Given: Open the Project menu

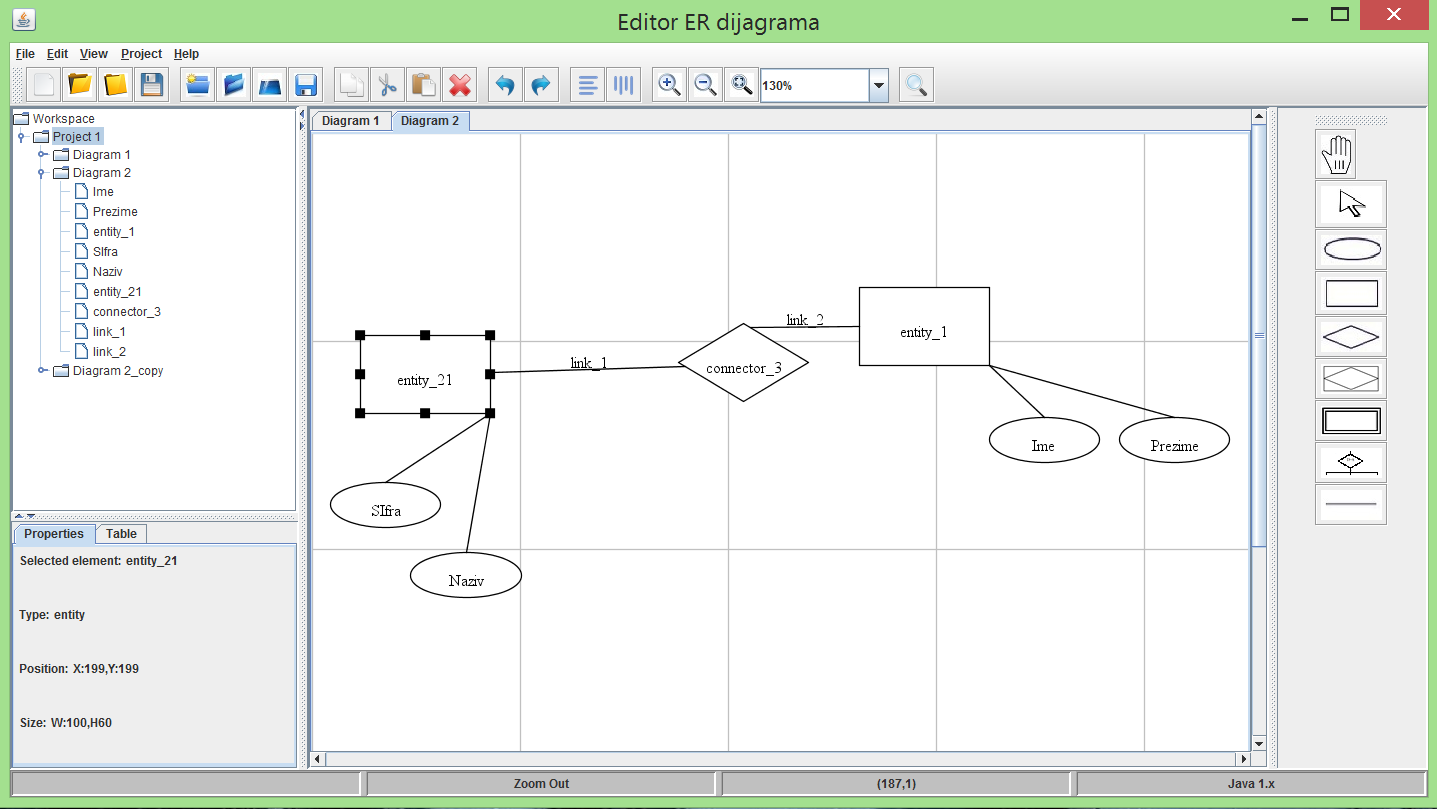Looking at the screenshot, I should [x=142, y=54].
